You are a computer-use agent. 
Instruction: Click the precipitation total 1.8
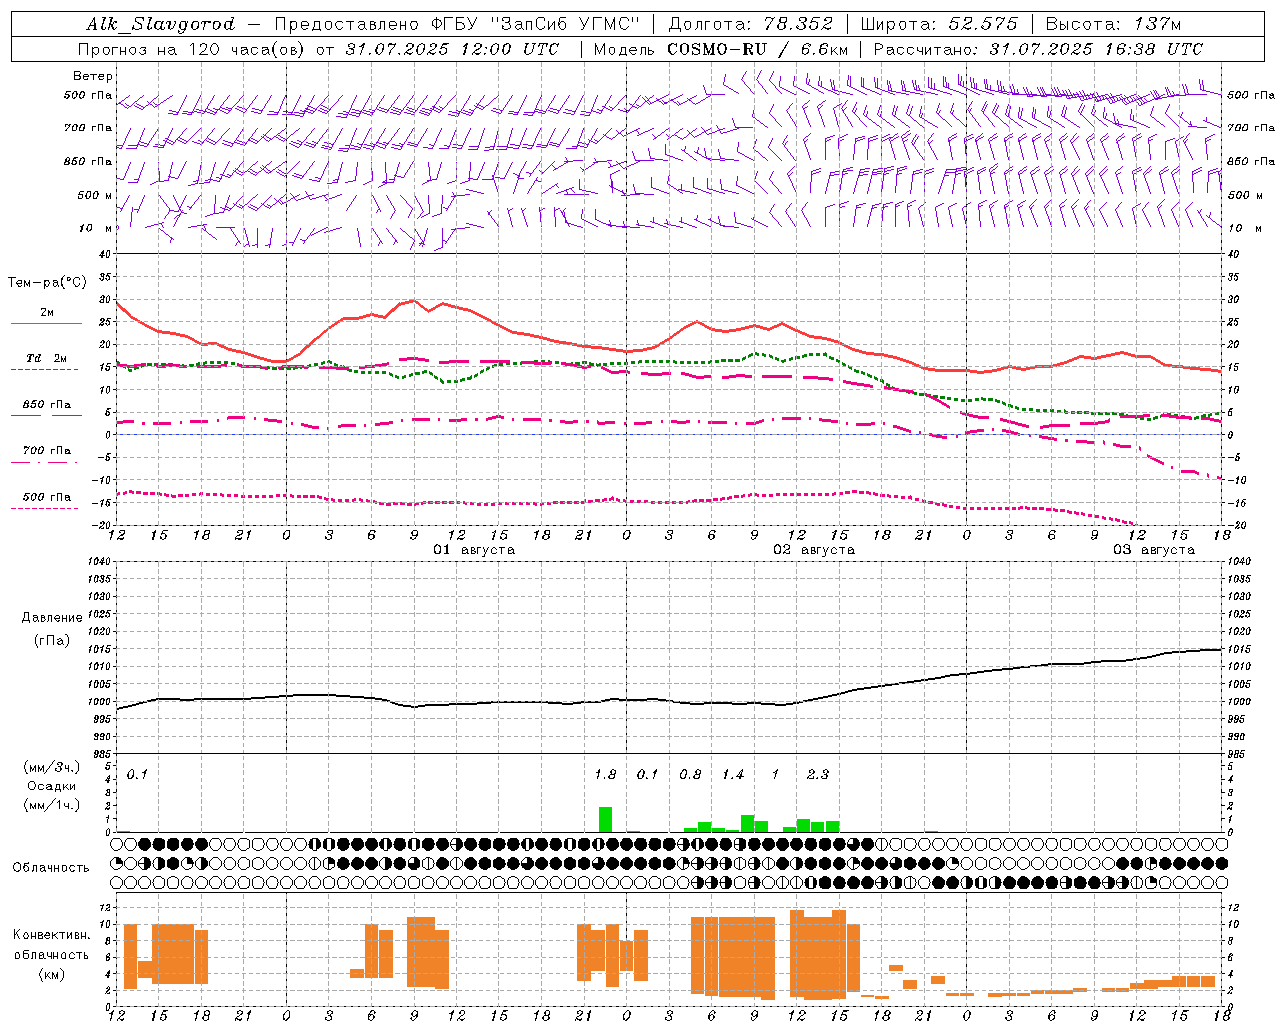pyautogui.click(x=605, y=775)
